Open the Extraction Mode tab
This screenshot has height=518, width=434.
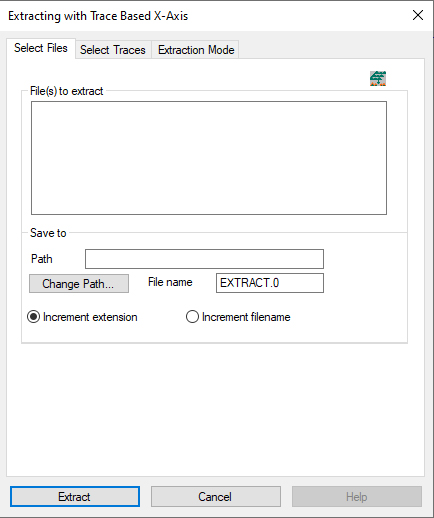point(196,50)
